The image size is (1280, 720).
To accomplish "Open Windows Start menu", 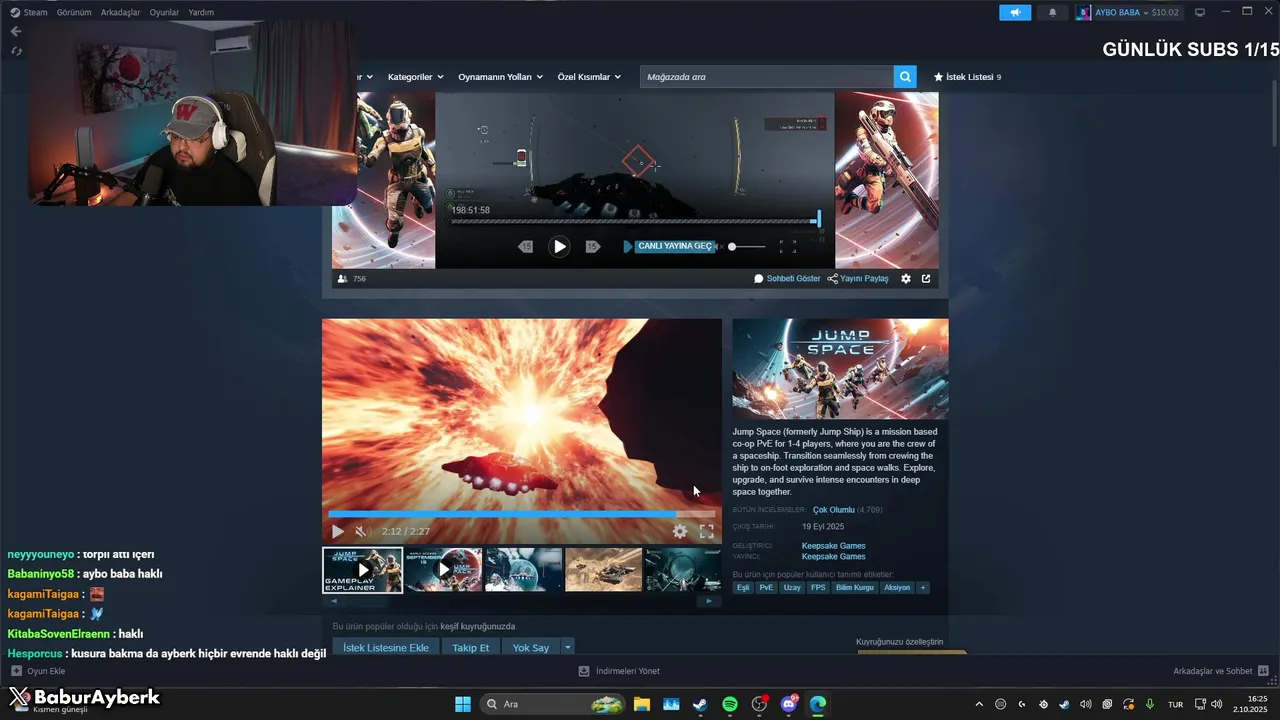I will (463, 704).
